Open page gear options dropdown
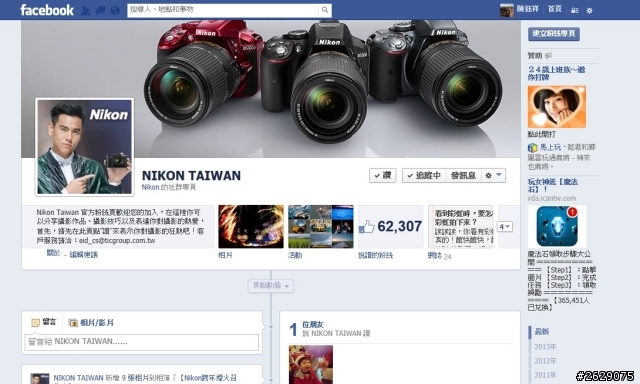640x384 pixels. [x=493, y=175]
